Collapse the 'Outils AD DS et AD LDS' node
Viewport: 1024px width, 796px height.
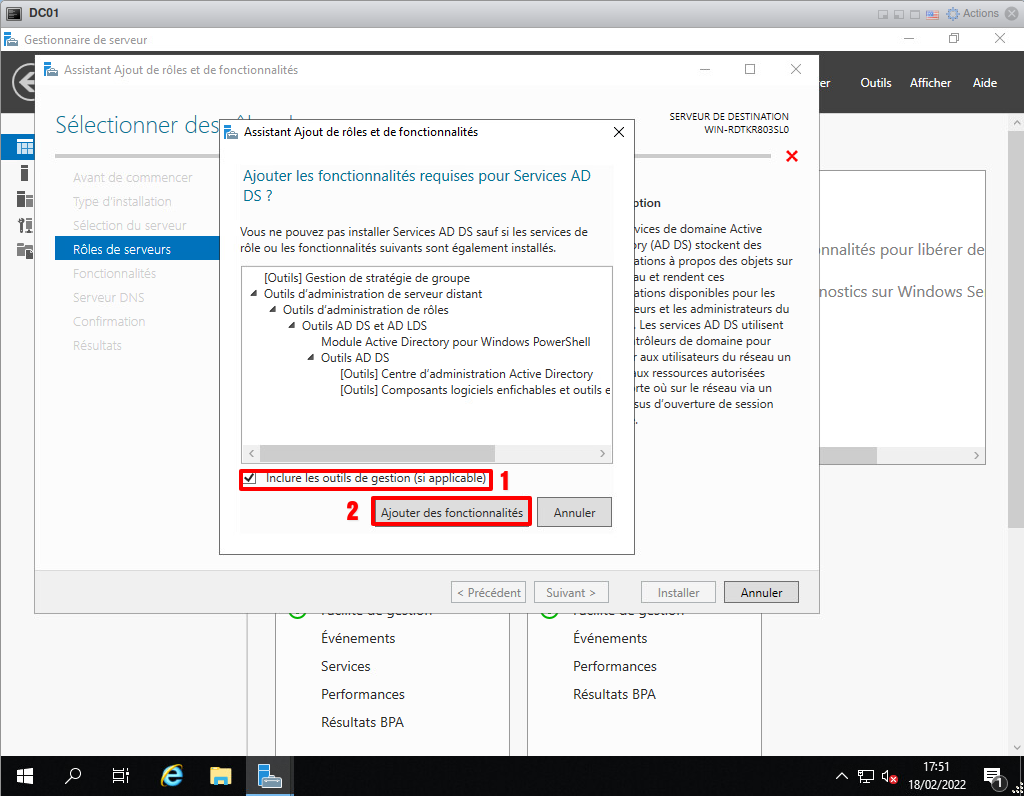click(x=292, y=326)
